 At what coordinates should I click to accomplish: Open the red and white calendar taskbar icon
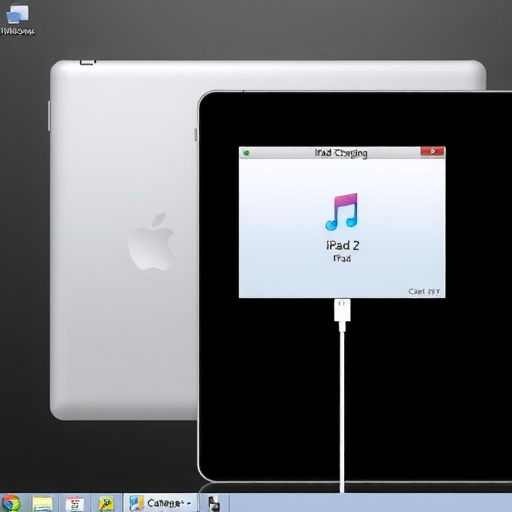point(75,504)
